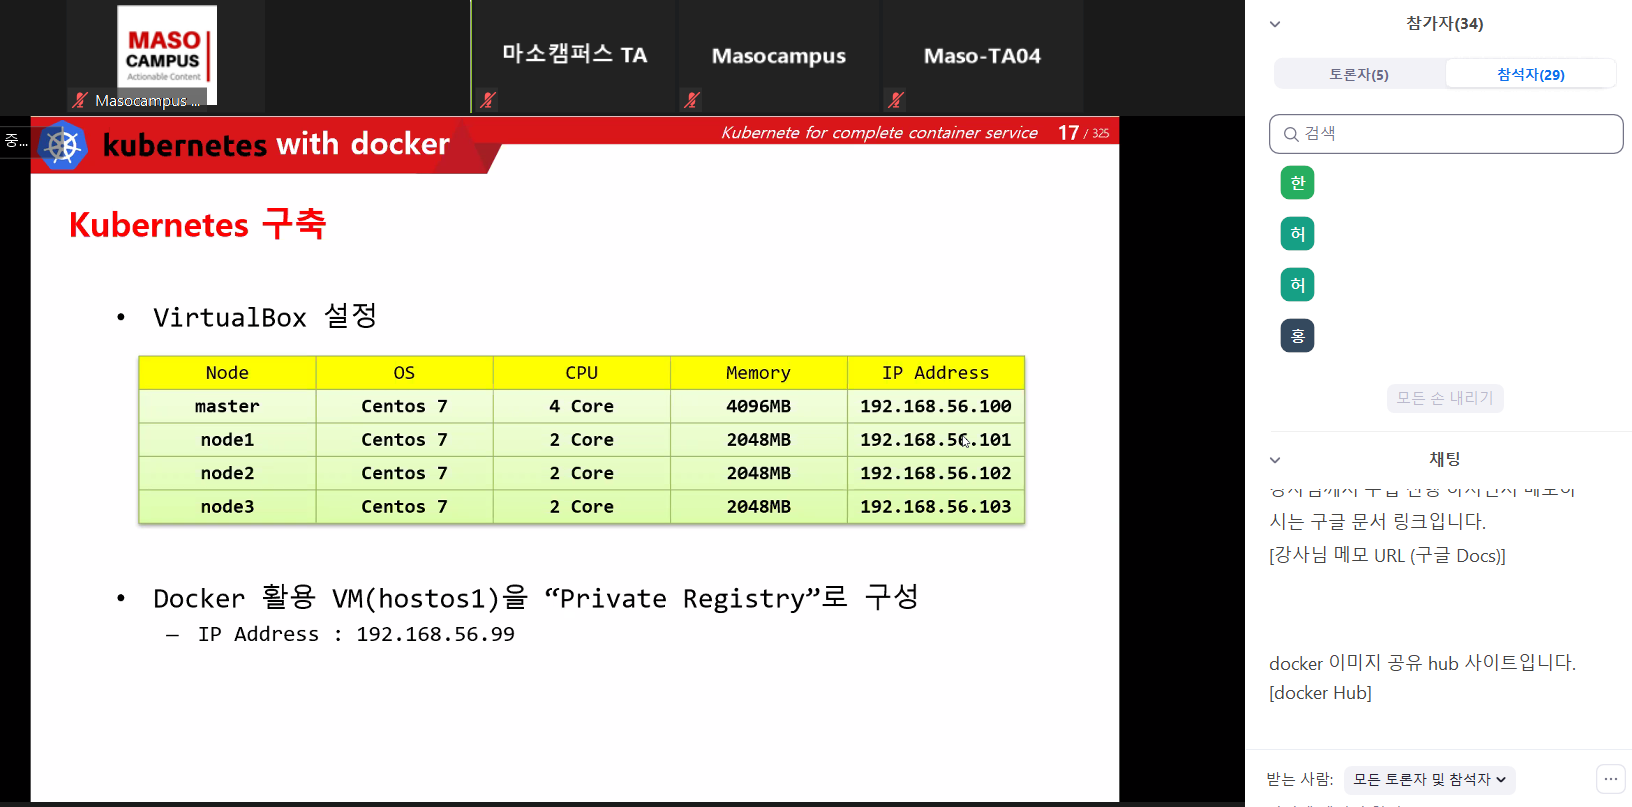Open the 모든 토론자 및 참석자 recipient dropdown
The image size is (1632, 807).
1429,780
